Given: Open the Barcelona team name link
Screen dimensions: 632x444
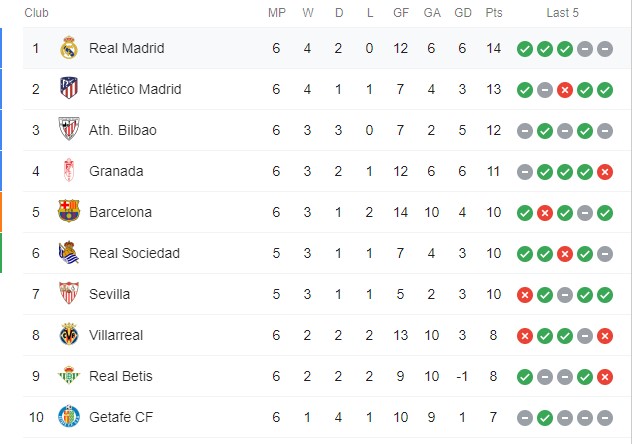Looking at the screenshot, I should pyautogui.click(x=120, y=212).
